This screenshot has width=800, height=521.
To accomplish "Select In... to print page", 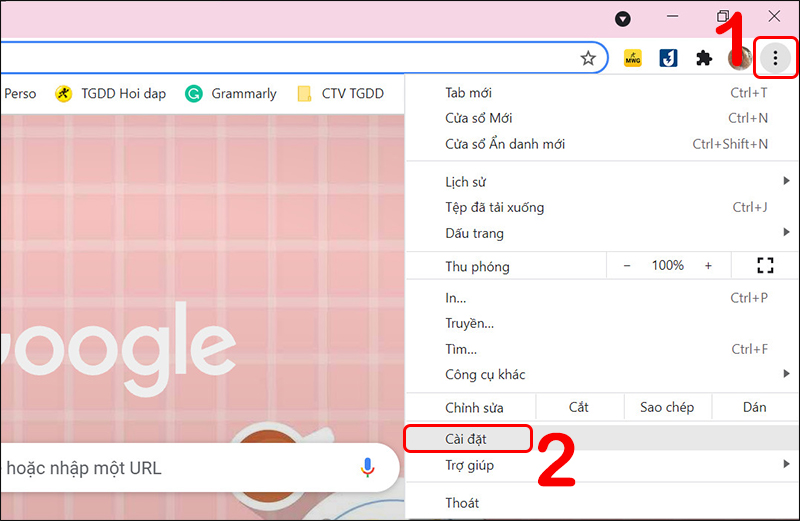I will [x=602, y=298].
